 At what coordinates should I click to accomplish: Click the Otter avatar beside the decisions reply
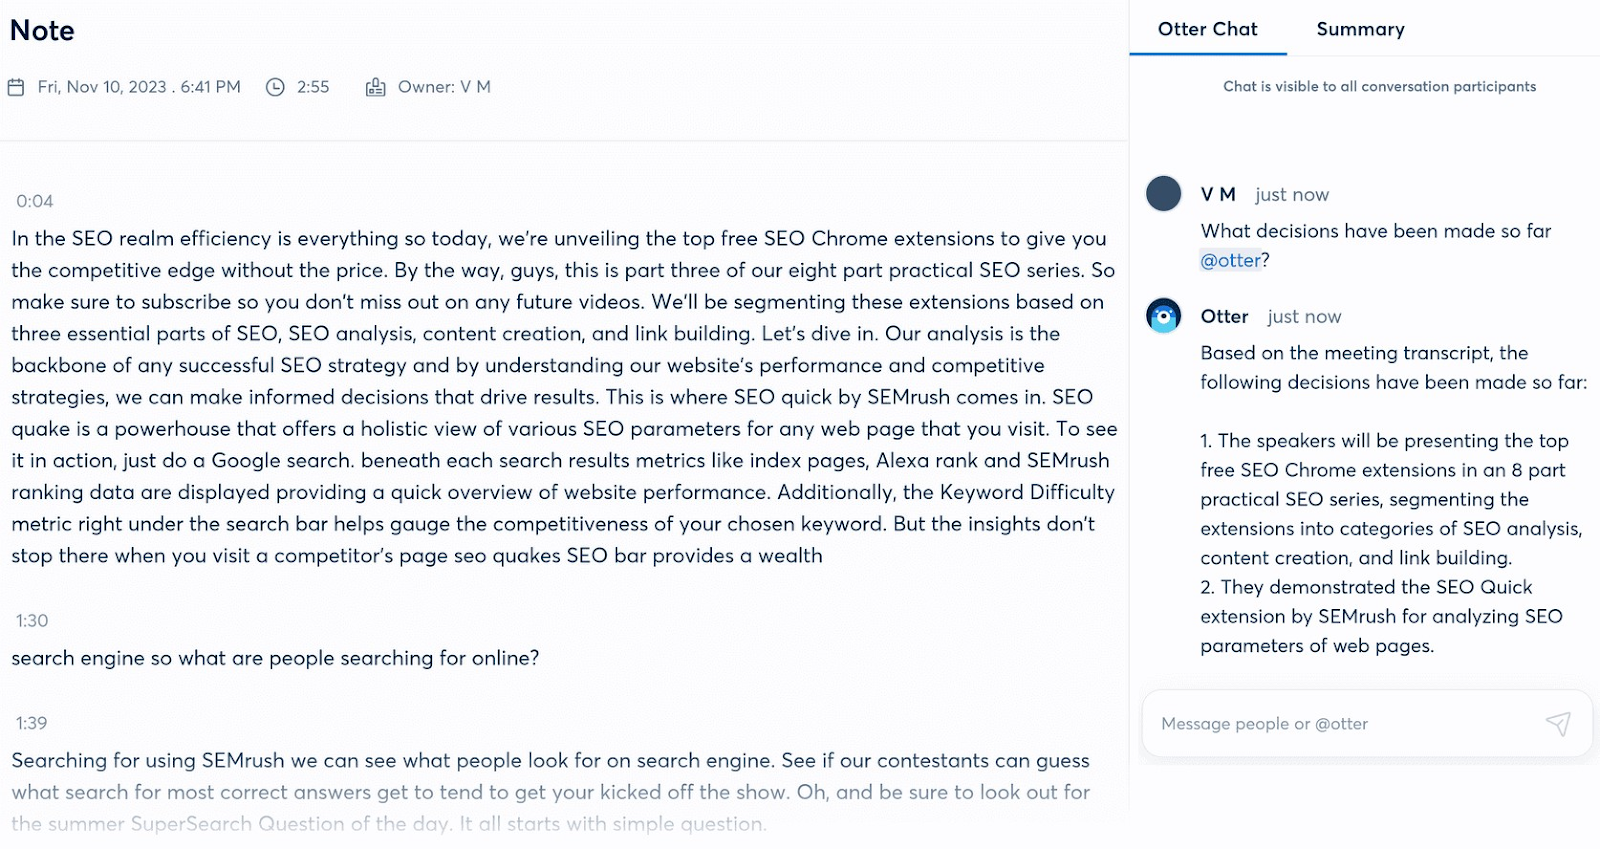point(1163,316)
